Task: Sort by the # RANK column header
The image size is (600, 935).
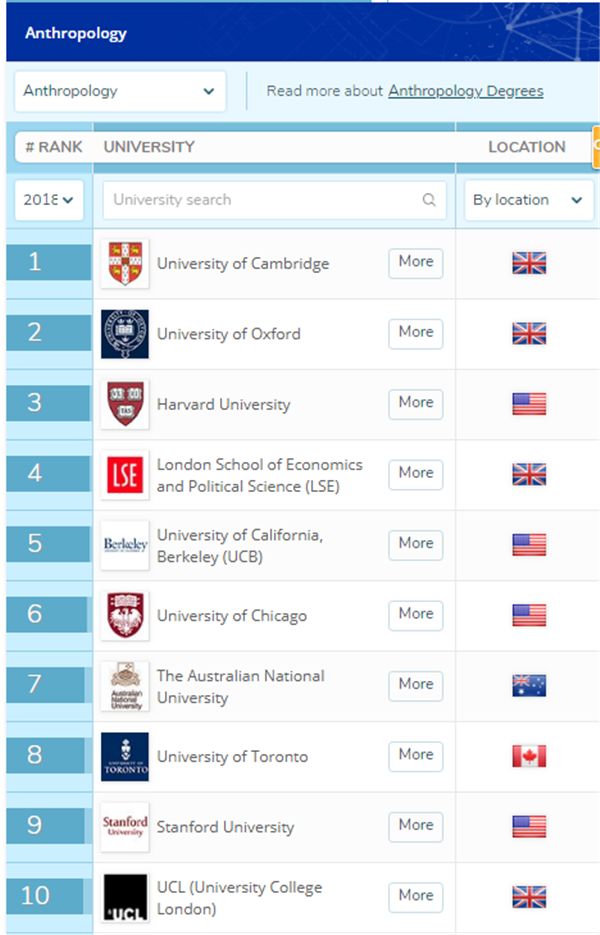Action: click(x=54, y=147)
